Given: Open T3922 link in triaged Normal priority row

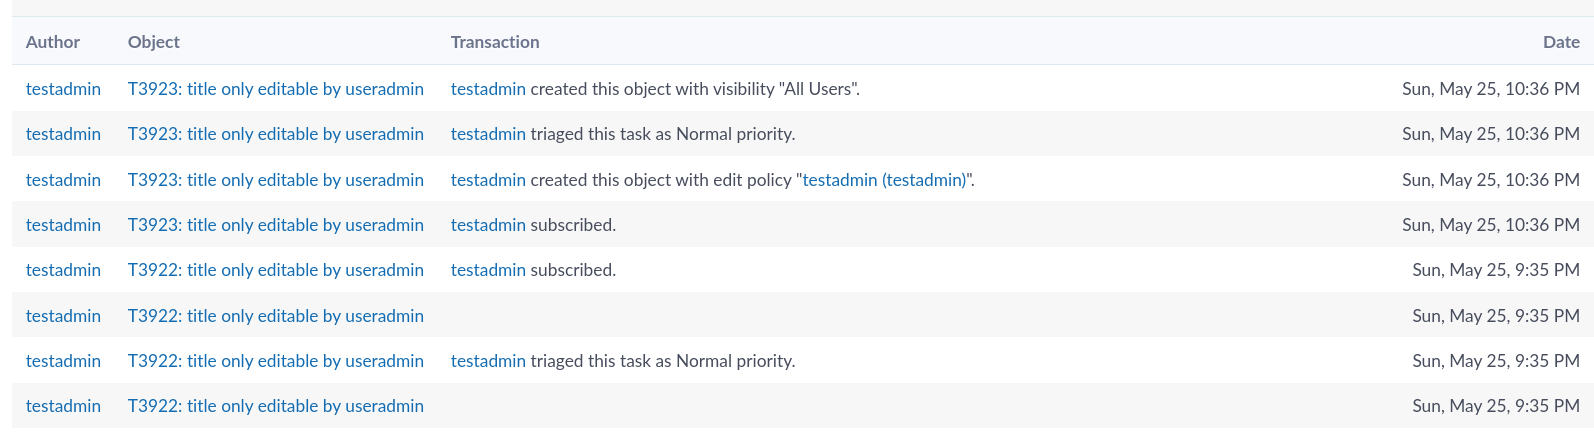Looking at the screenshot, I should pyautogui.click(x=276, y=361).
